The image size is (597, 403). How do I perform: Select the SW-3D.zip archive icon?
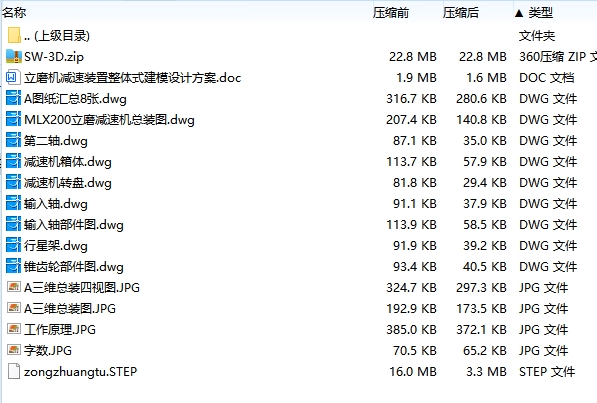[14, 56]
